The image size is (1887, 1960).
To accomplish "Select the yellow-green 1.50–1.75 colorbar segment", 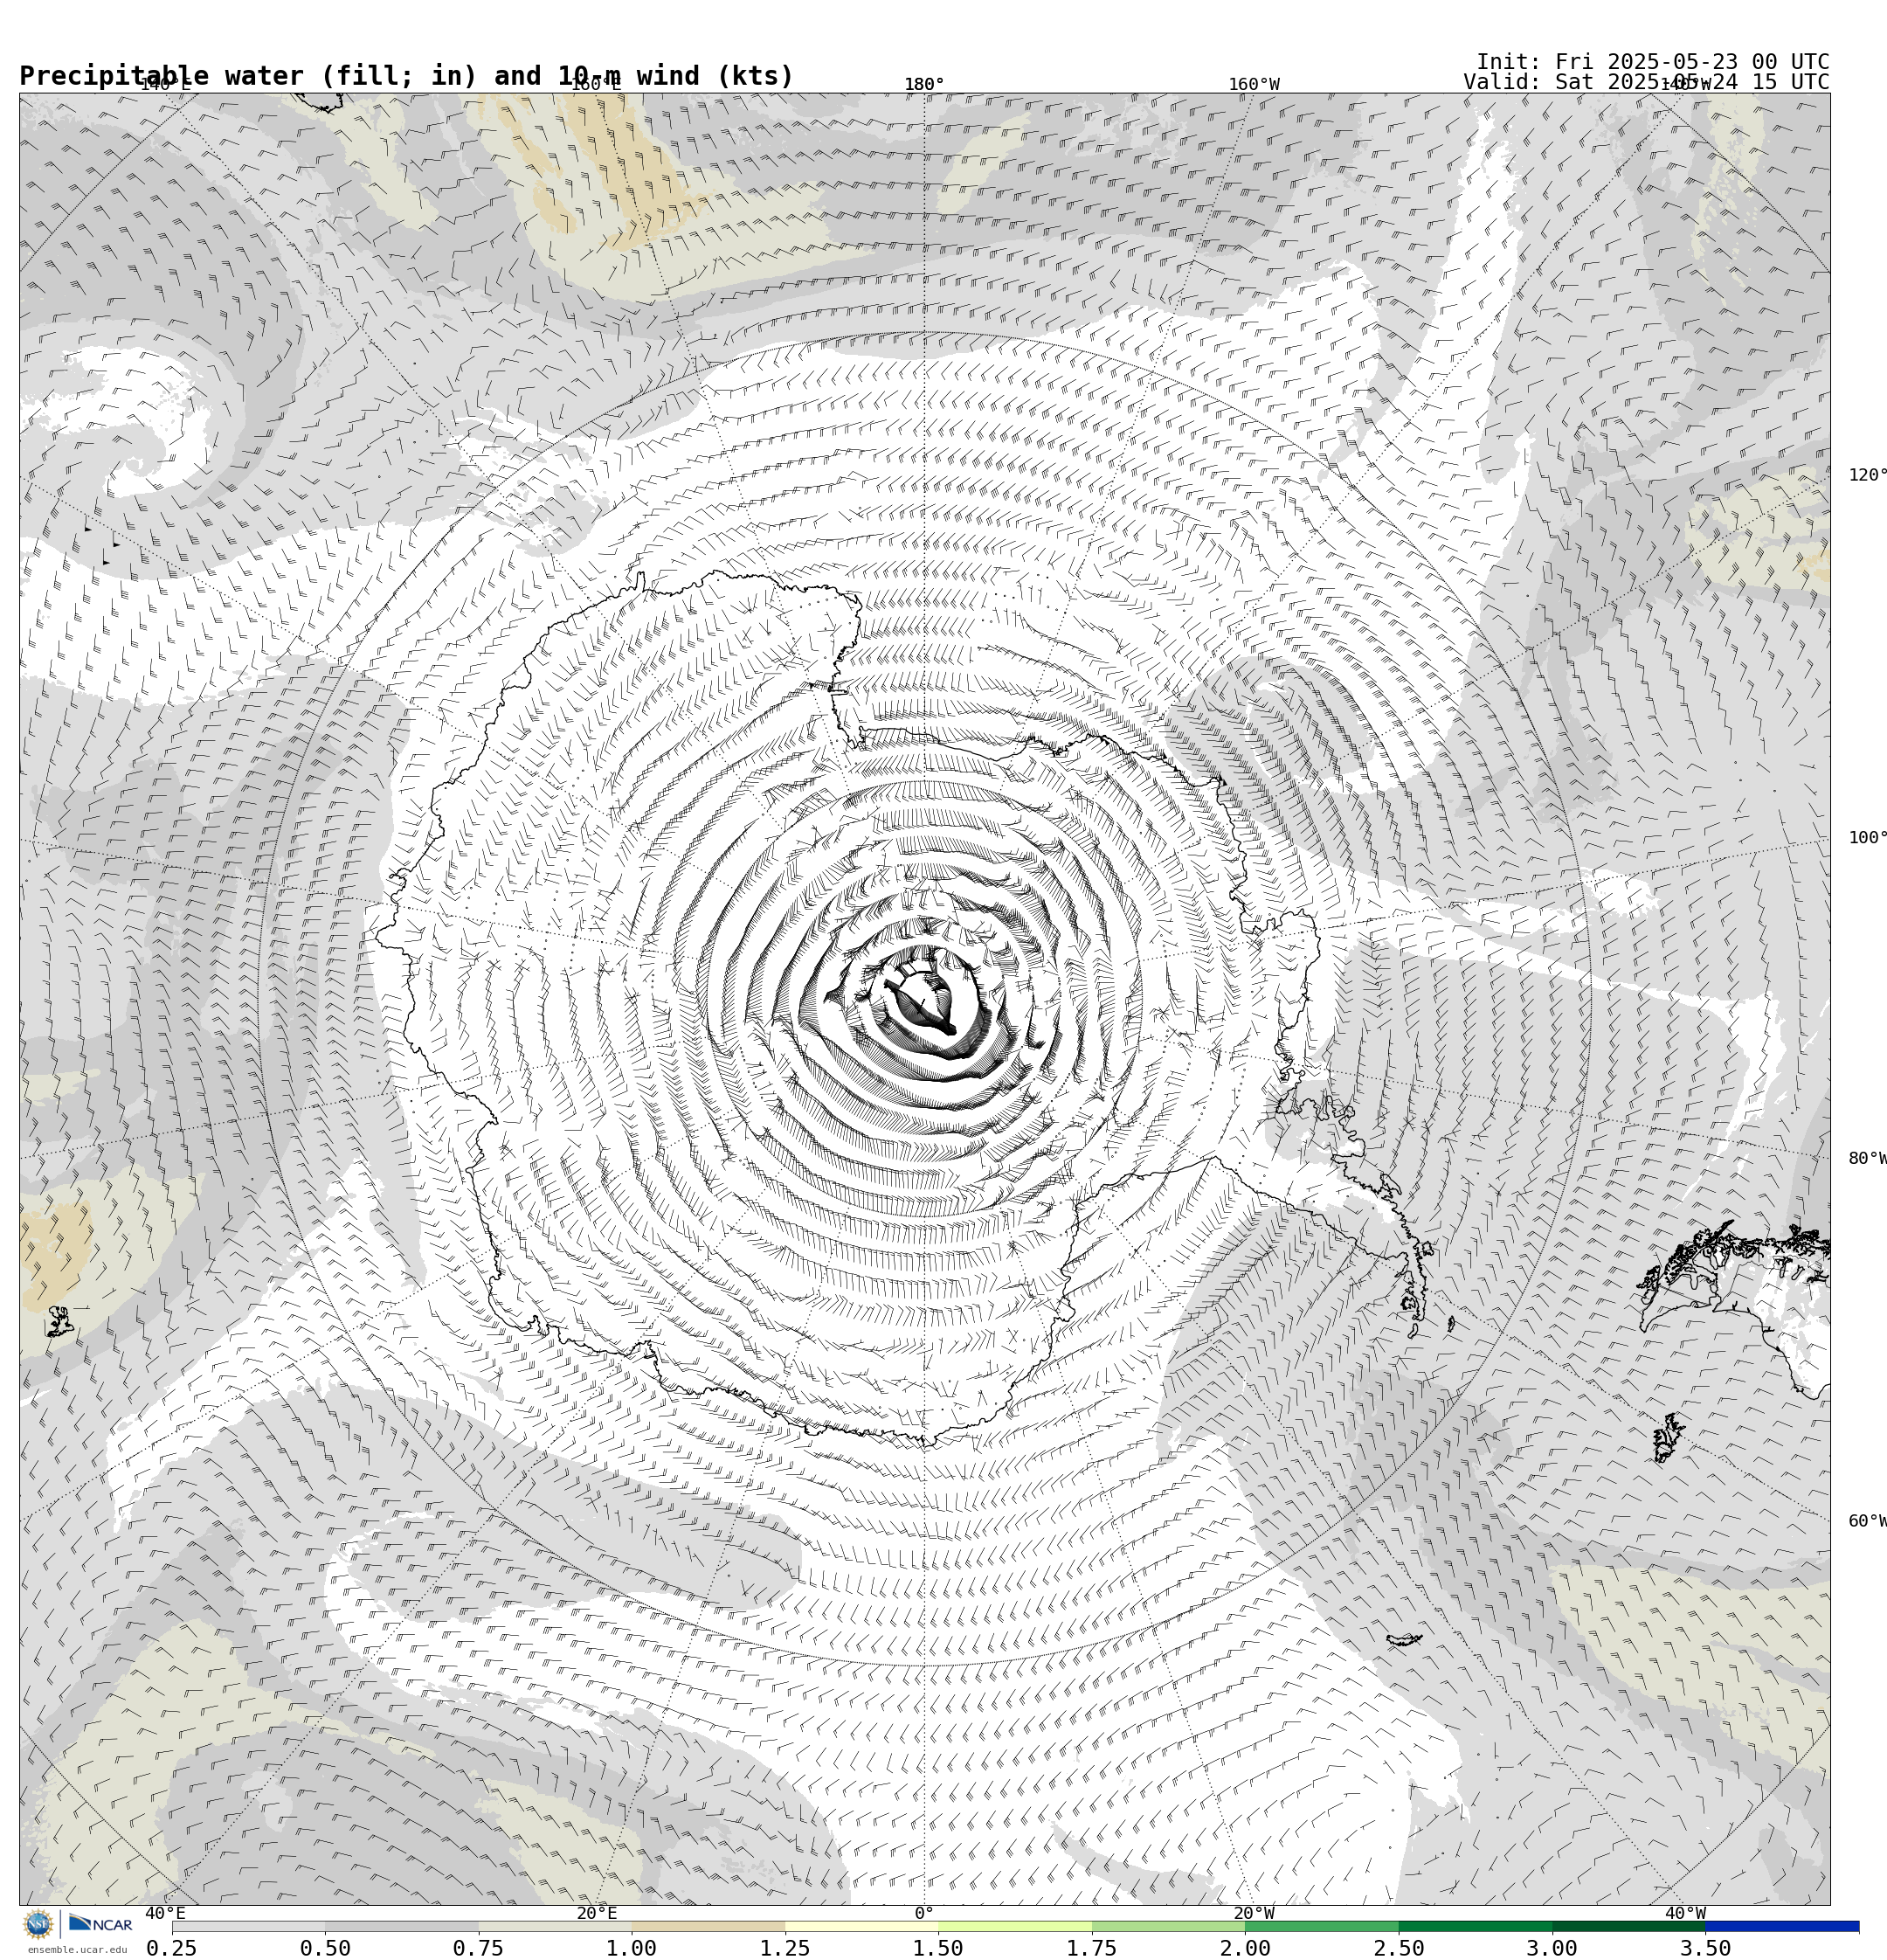I will 1015,1926.
